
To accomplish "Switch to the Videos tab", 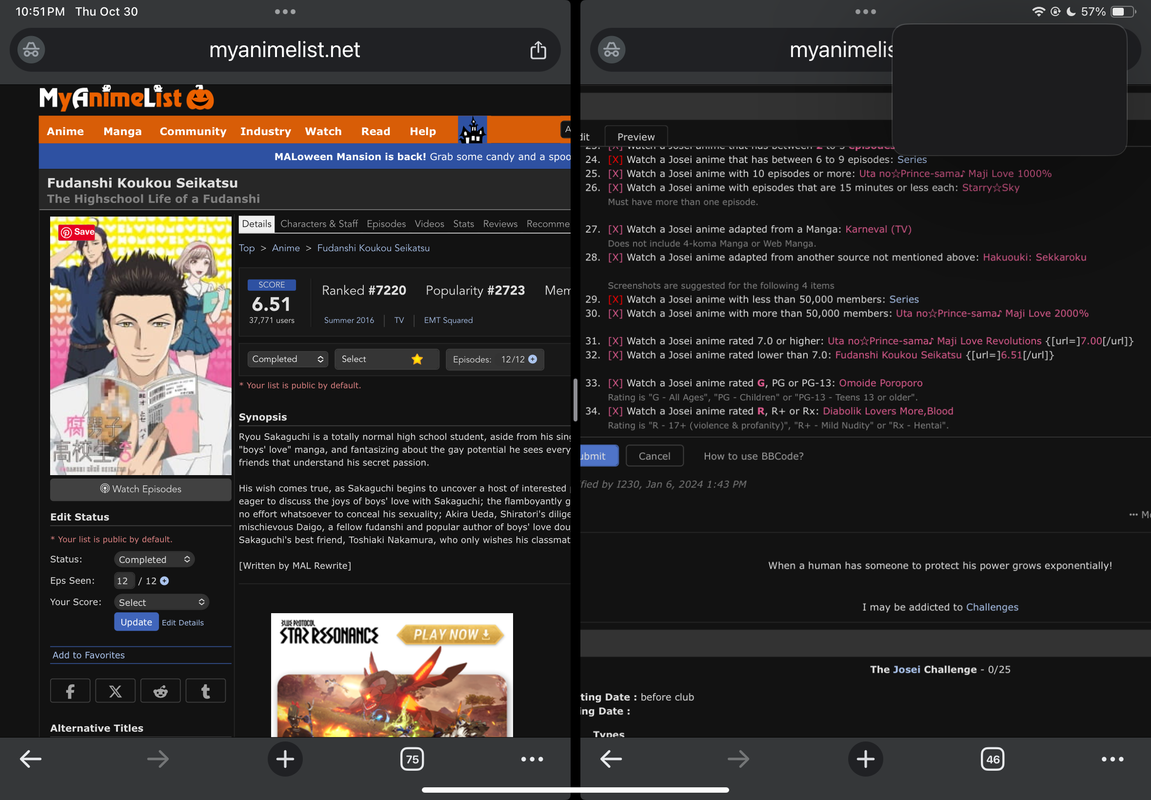I will click(429, 224).
